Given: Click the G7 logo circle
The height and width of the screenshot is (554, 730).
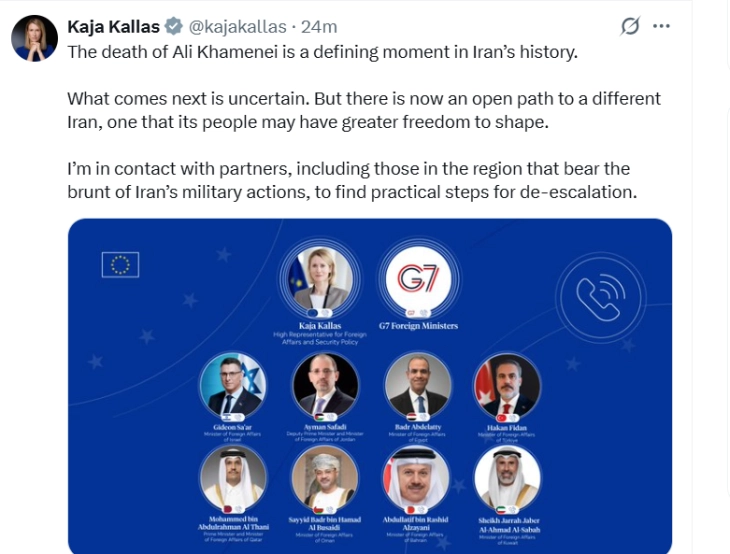Looking at the screenshot, I should point(418,280).
